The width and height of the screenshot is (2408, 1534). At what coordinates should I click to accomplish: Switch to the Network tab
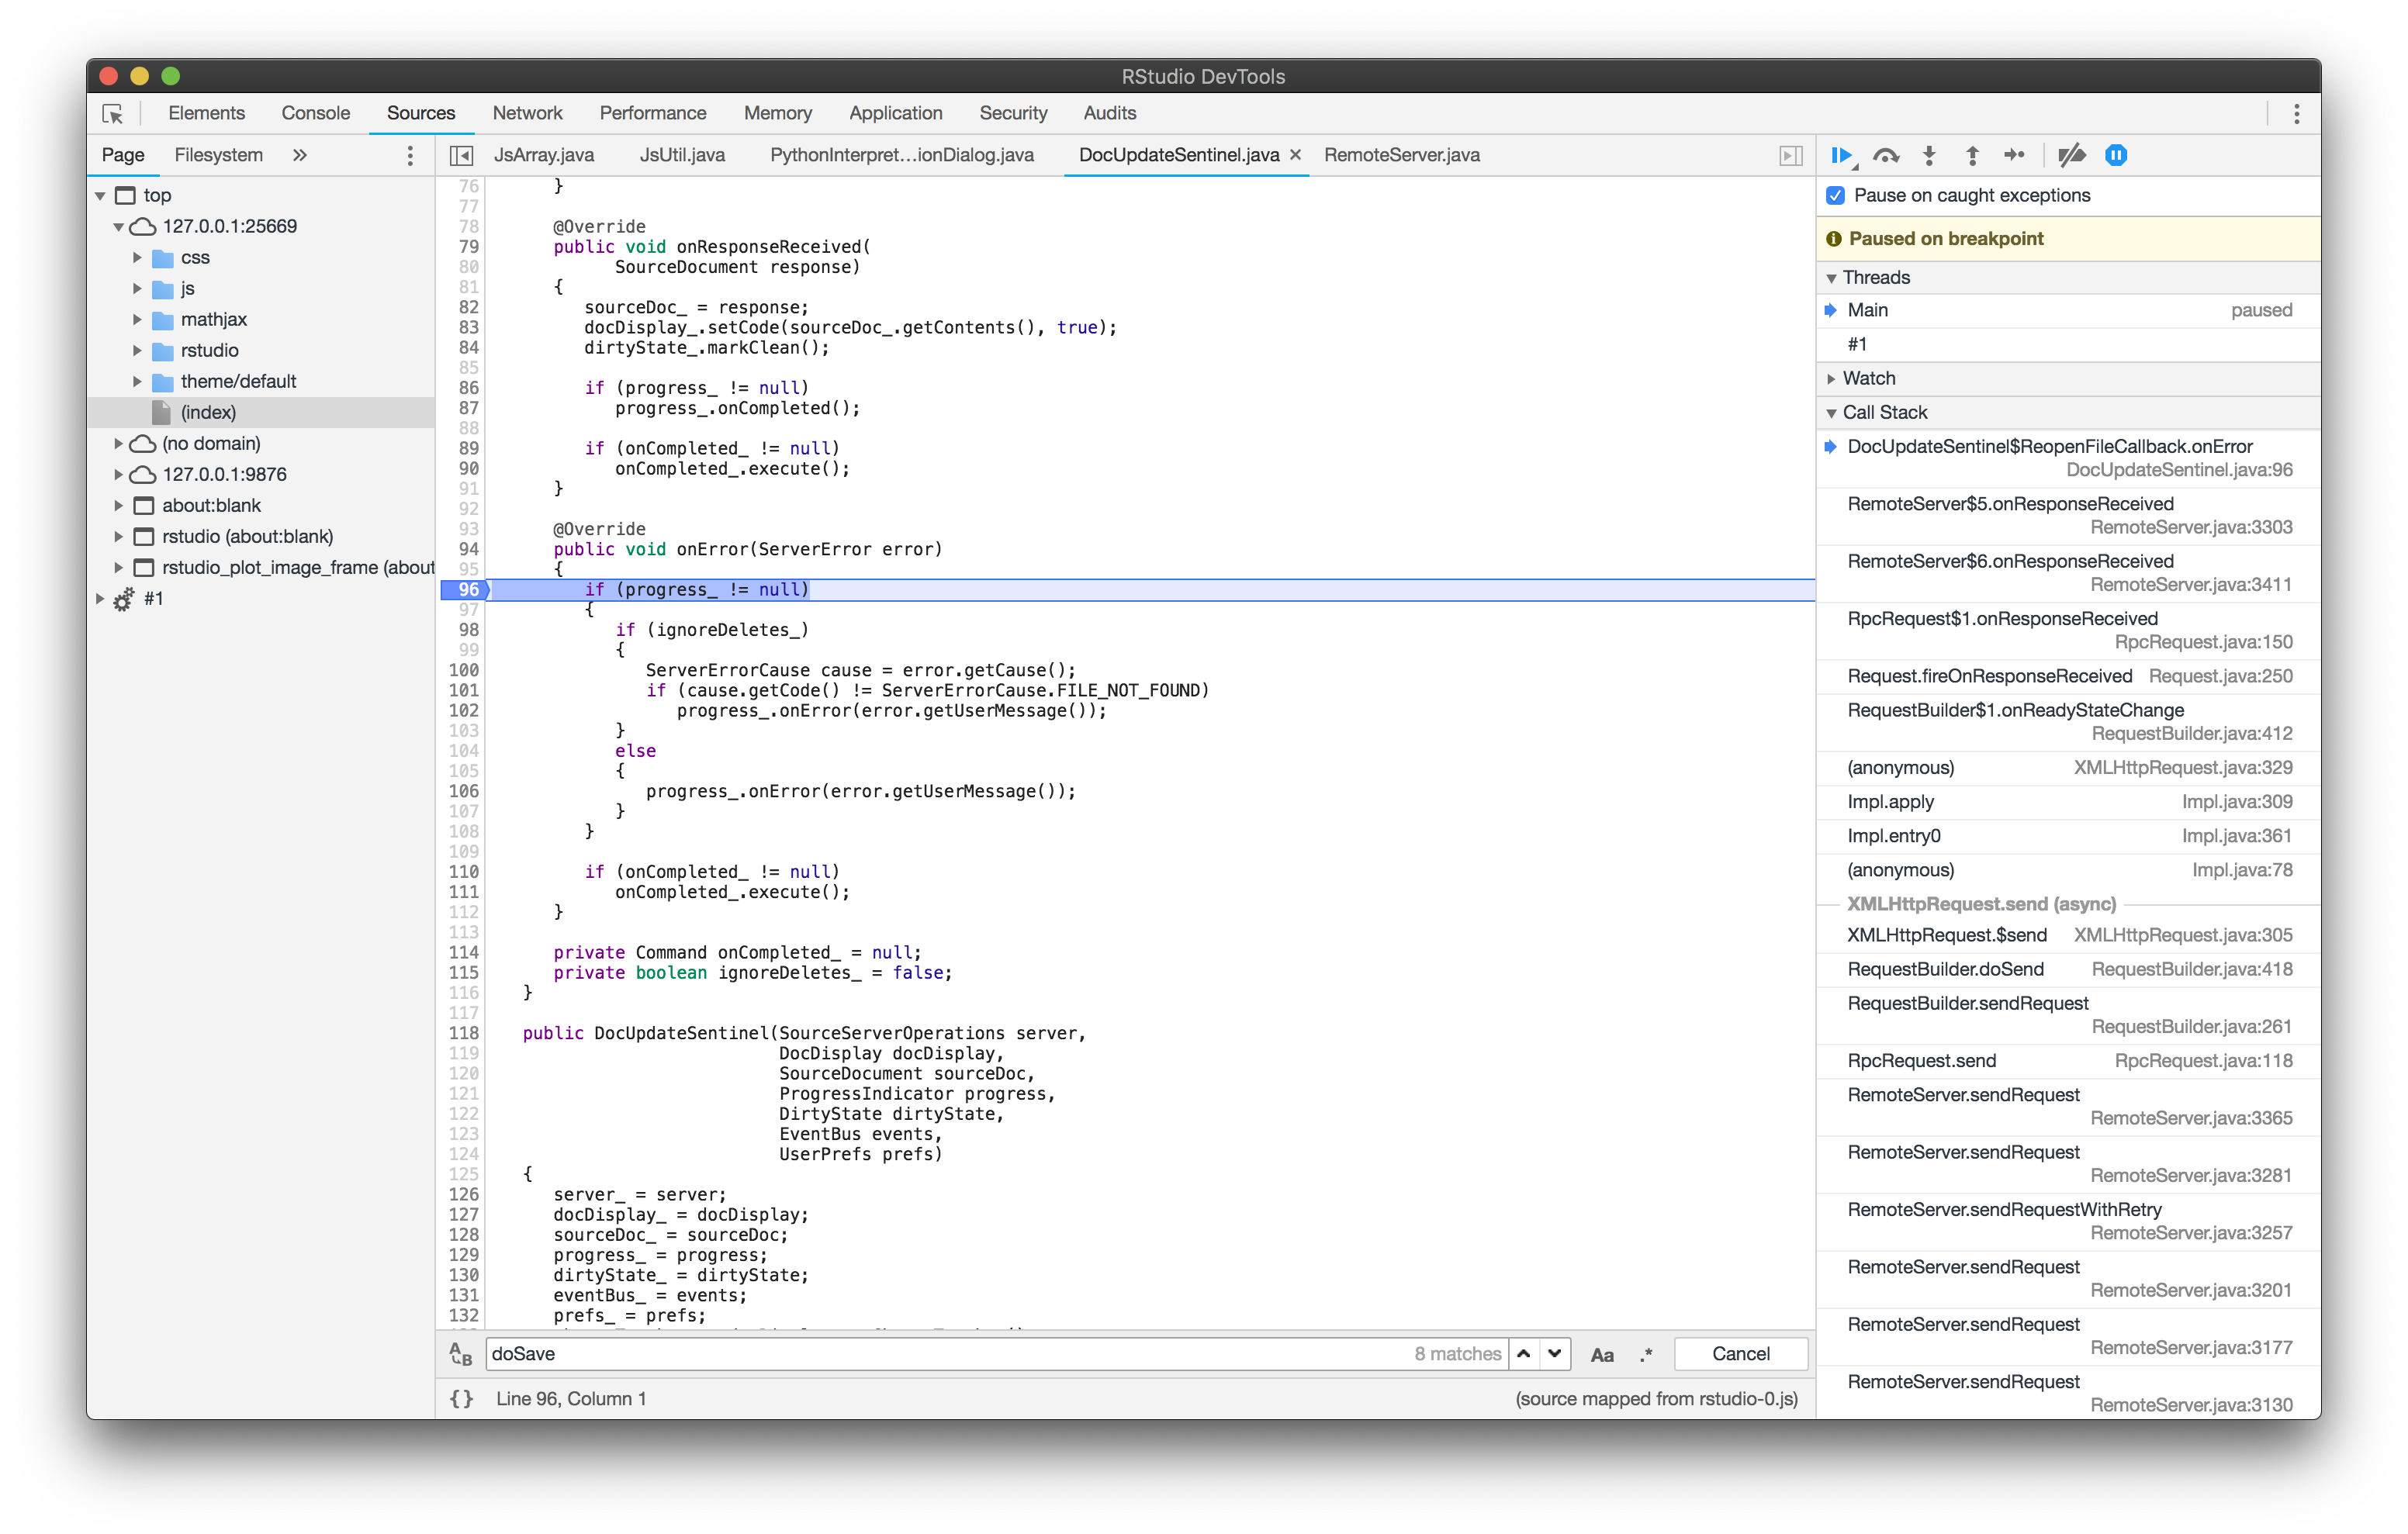click(x=527, y=113)
